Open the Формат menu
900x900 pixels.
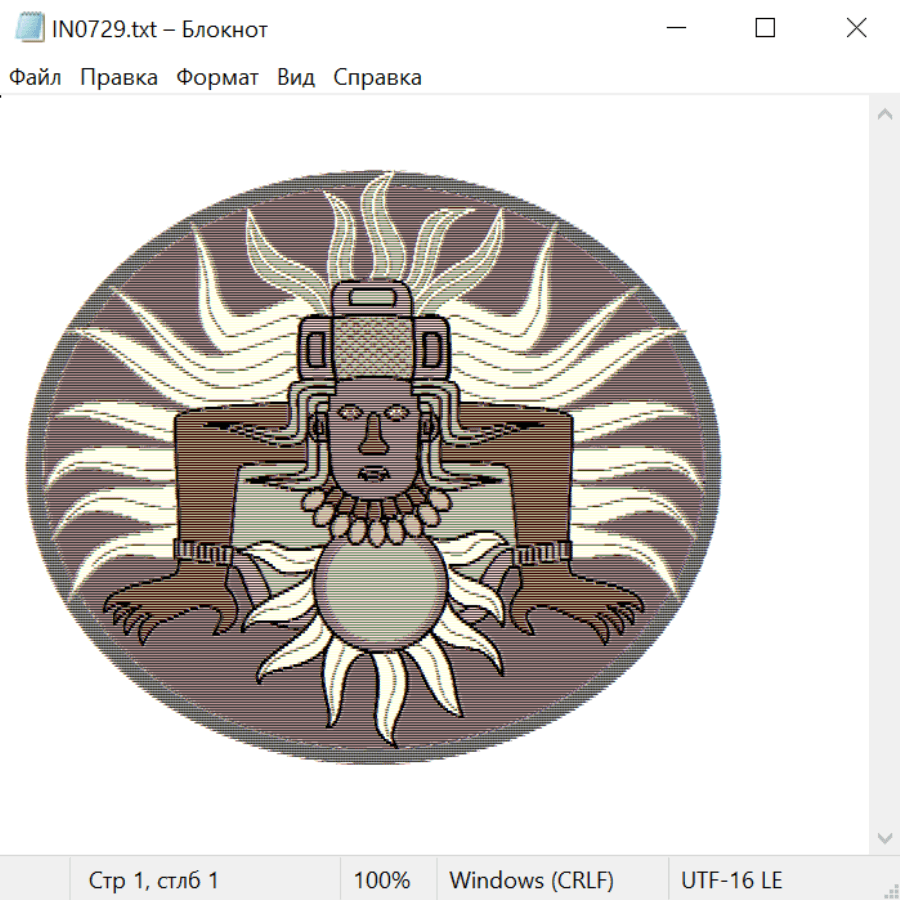coord(217,78)
